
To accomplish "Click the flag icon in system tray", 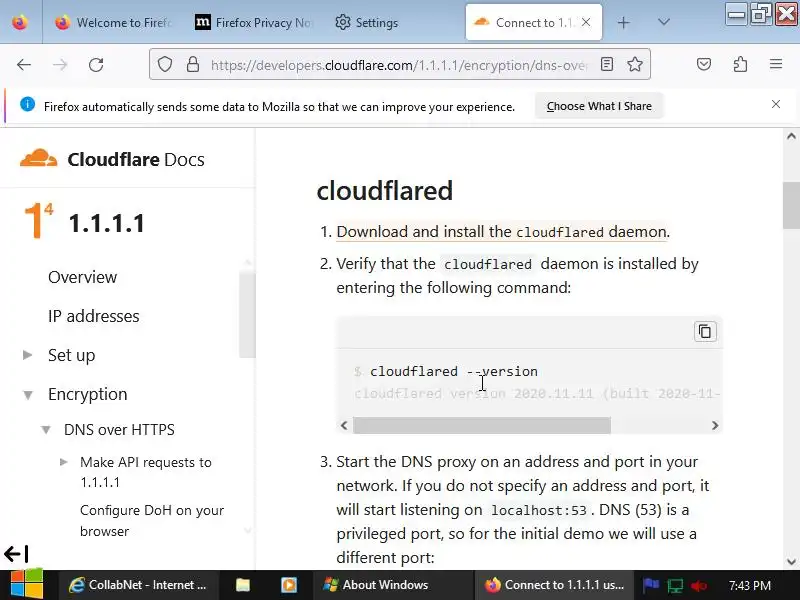I will 651,585.
